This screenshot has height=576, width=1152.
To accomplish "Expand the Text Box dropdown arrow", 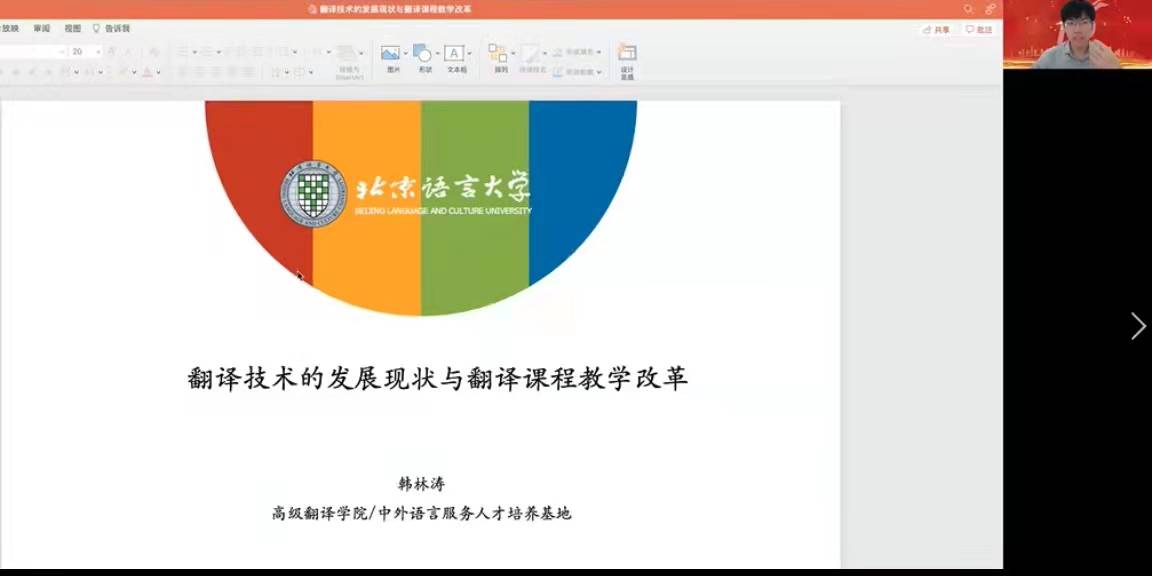I will click(x=470, y=54).
